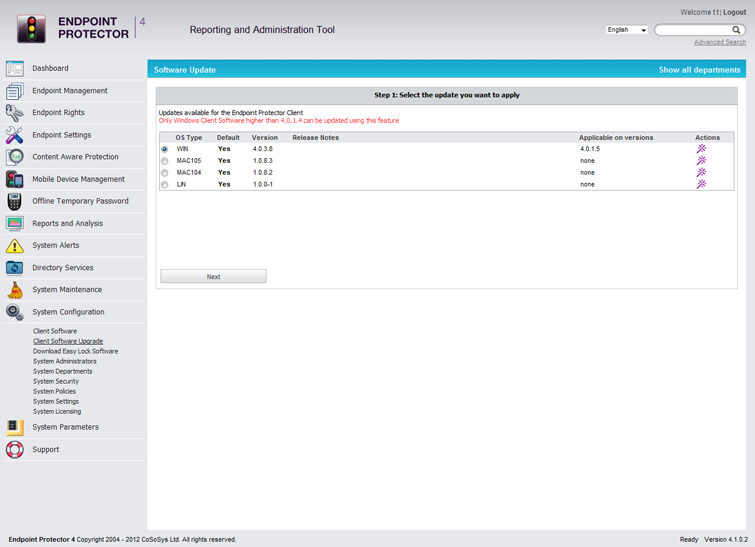Screen dimensions: 755x547
Task: Open Advanced Search link
Action: click(x=720, y=42)
